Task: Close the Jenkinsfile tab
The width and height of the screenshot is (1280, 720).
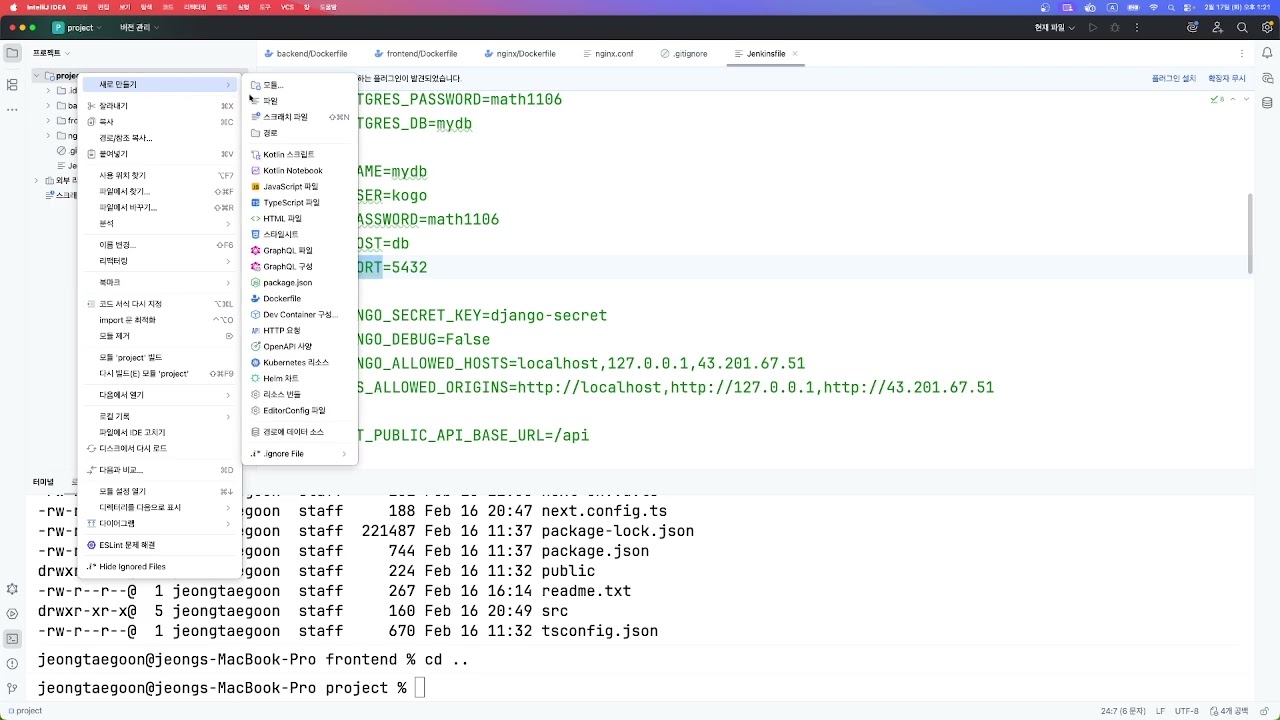Action: (x=796, y=54)
